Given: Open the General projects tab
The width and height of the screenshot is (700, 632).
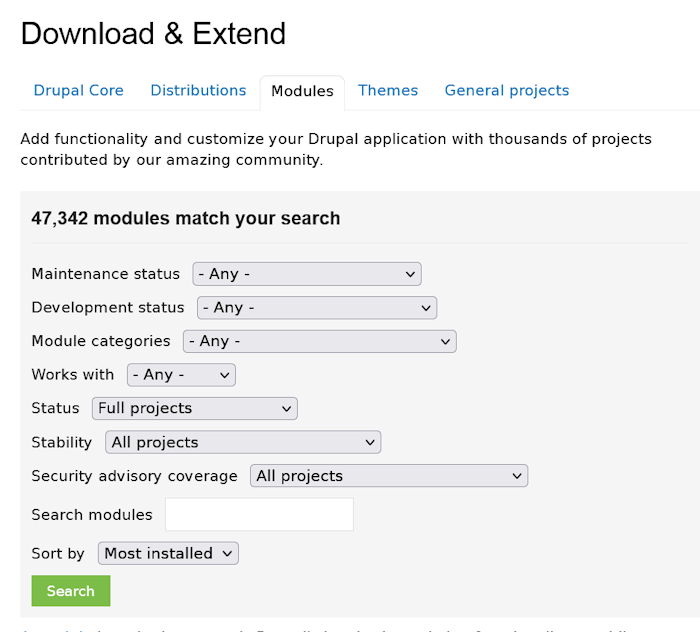Looking at the screenshot, I should point(507,91).
